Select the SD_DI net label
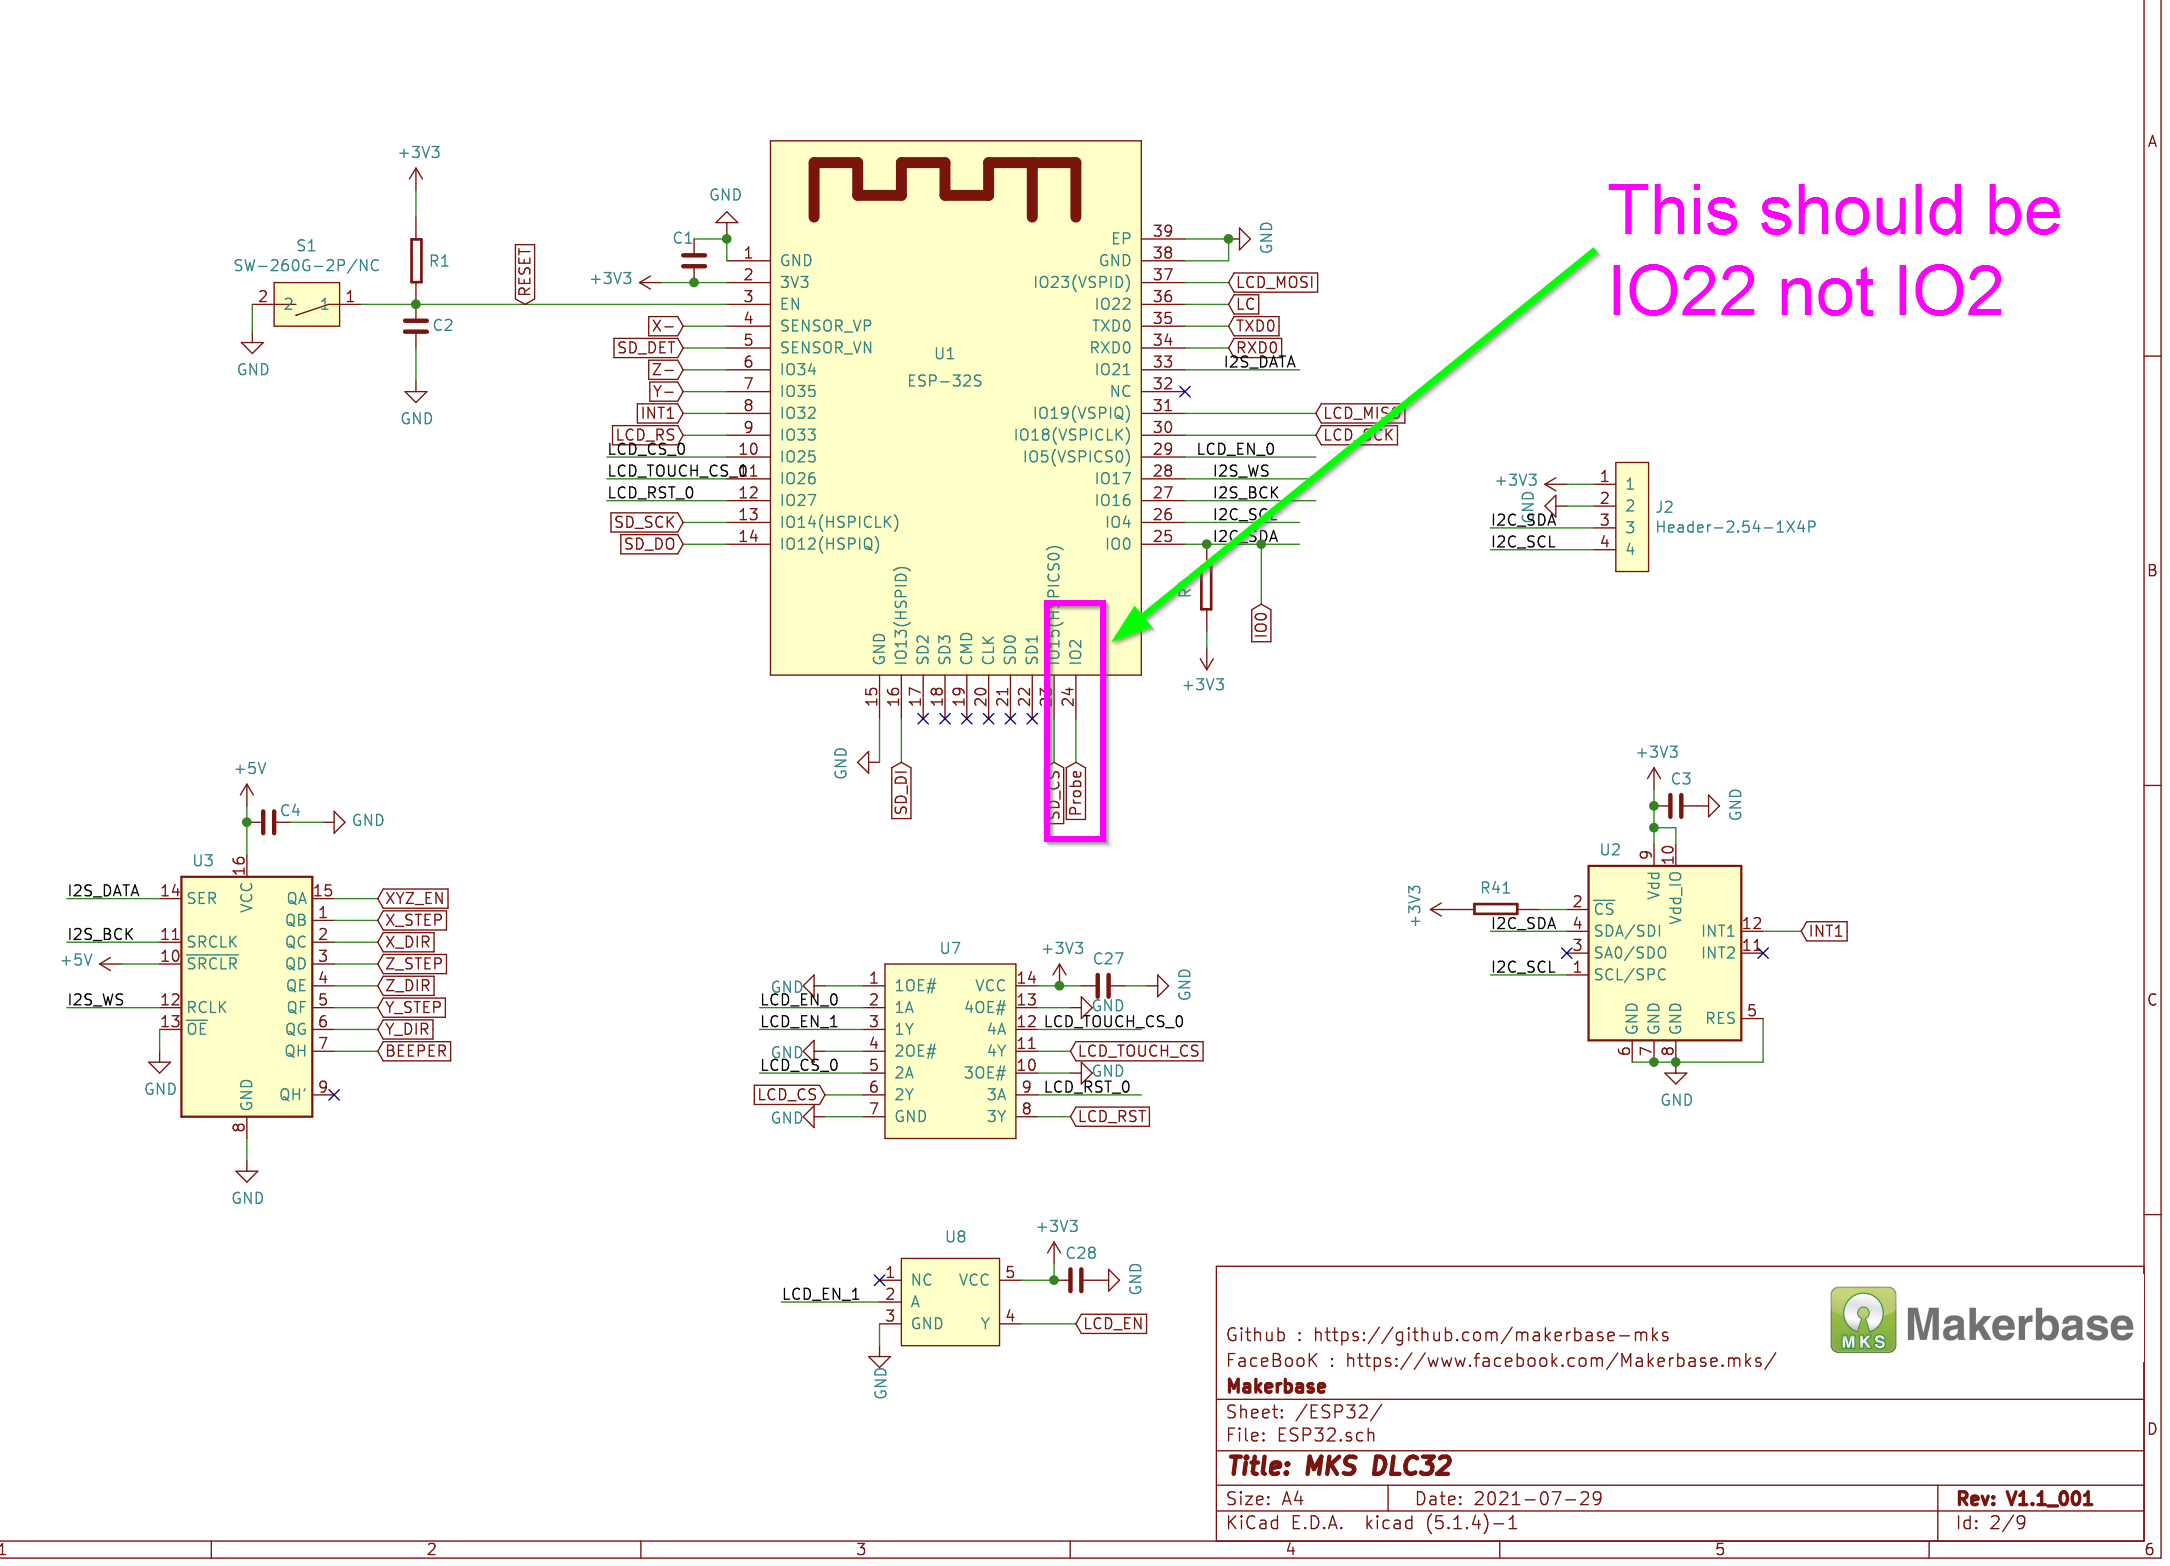2170x1566 pixels. (901, 791)
